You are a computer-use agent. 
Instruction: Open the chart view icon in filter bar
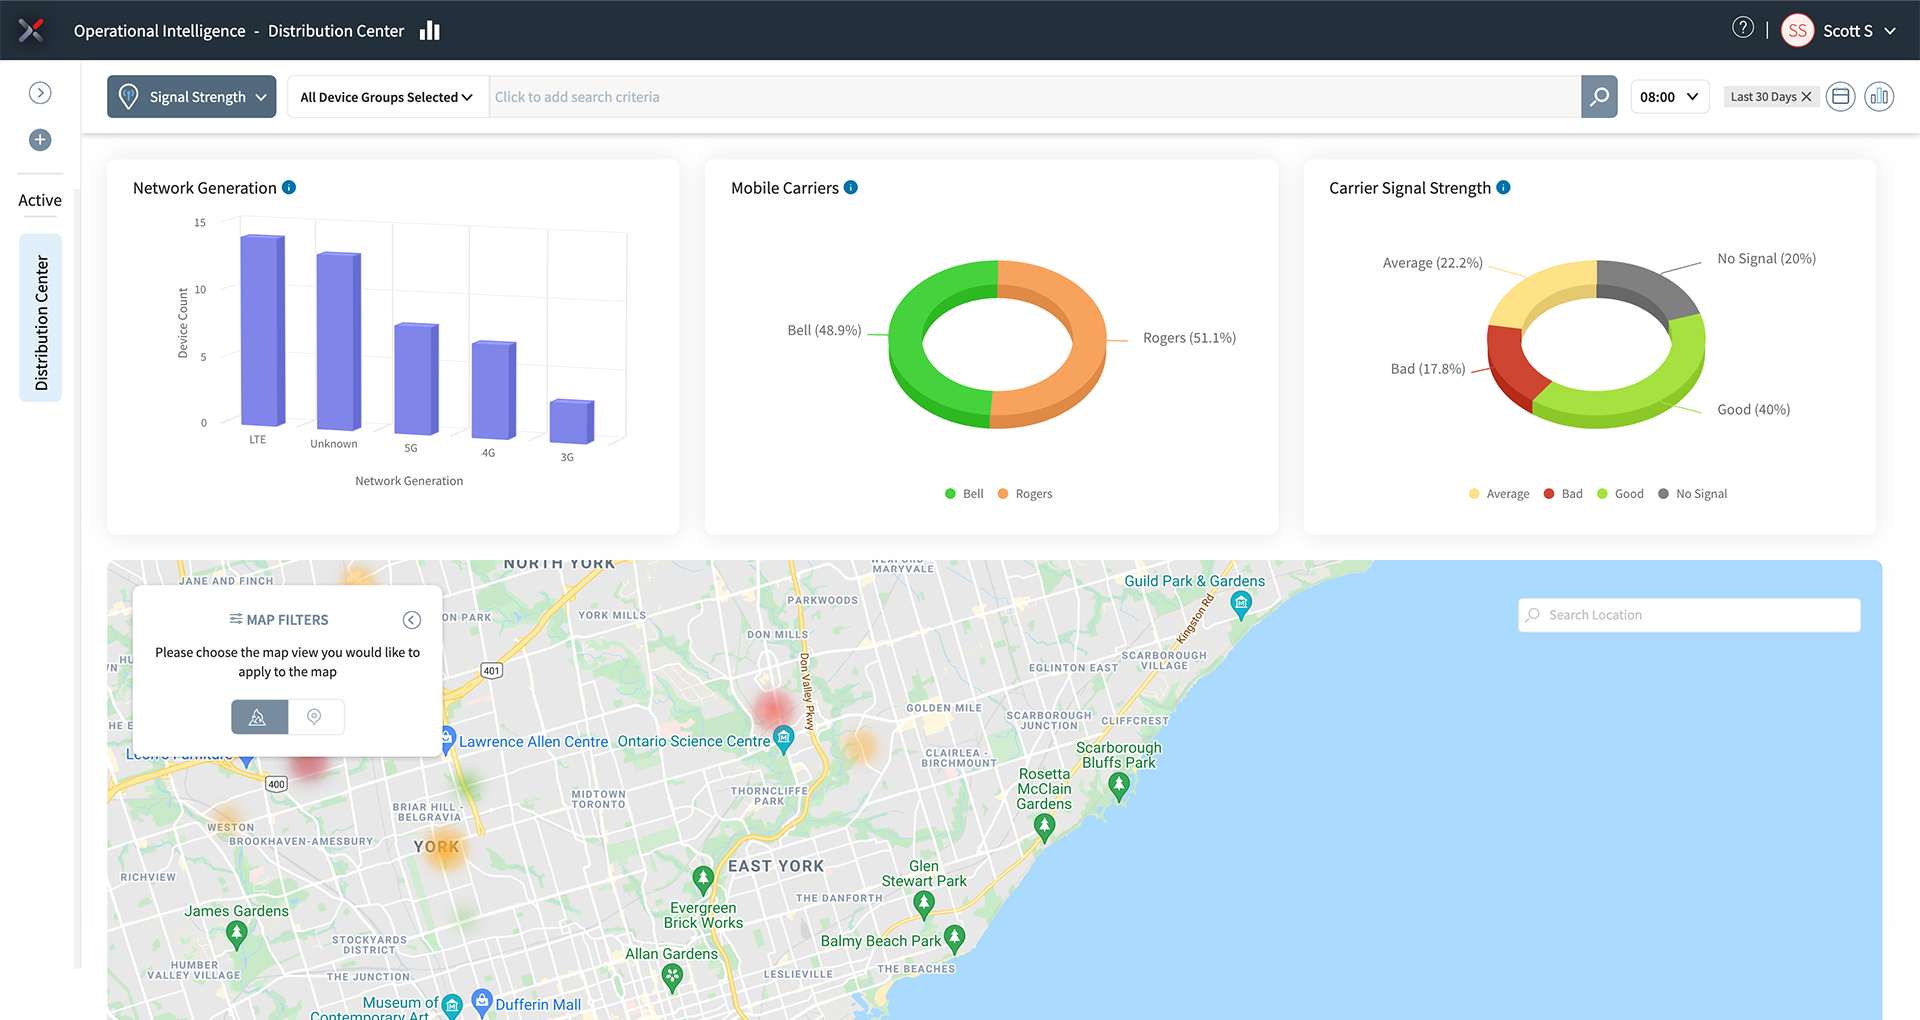[x=1879, y=97]
